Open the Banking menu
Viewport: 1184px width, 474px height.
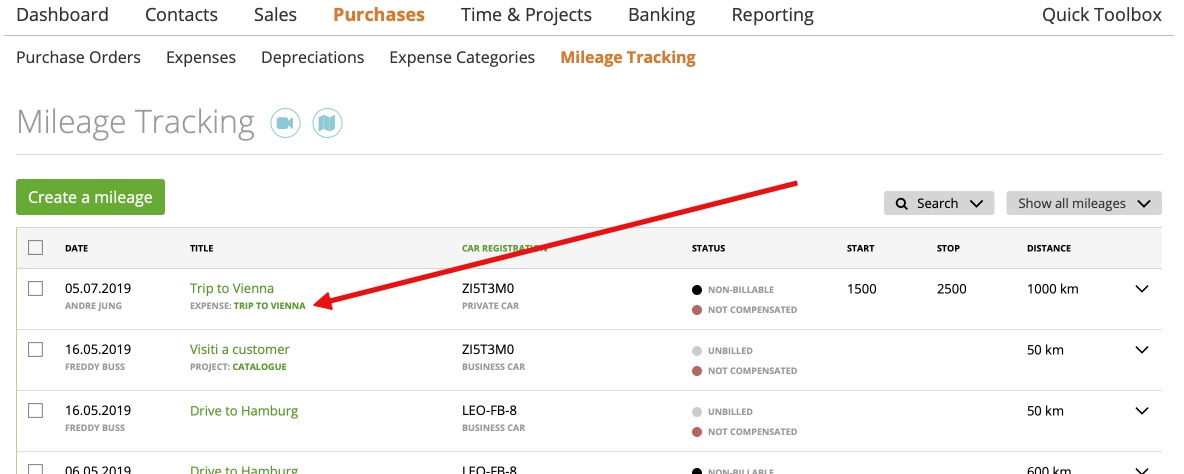pyautogui.click(x=661, y=14)
